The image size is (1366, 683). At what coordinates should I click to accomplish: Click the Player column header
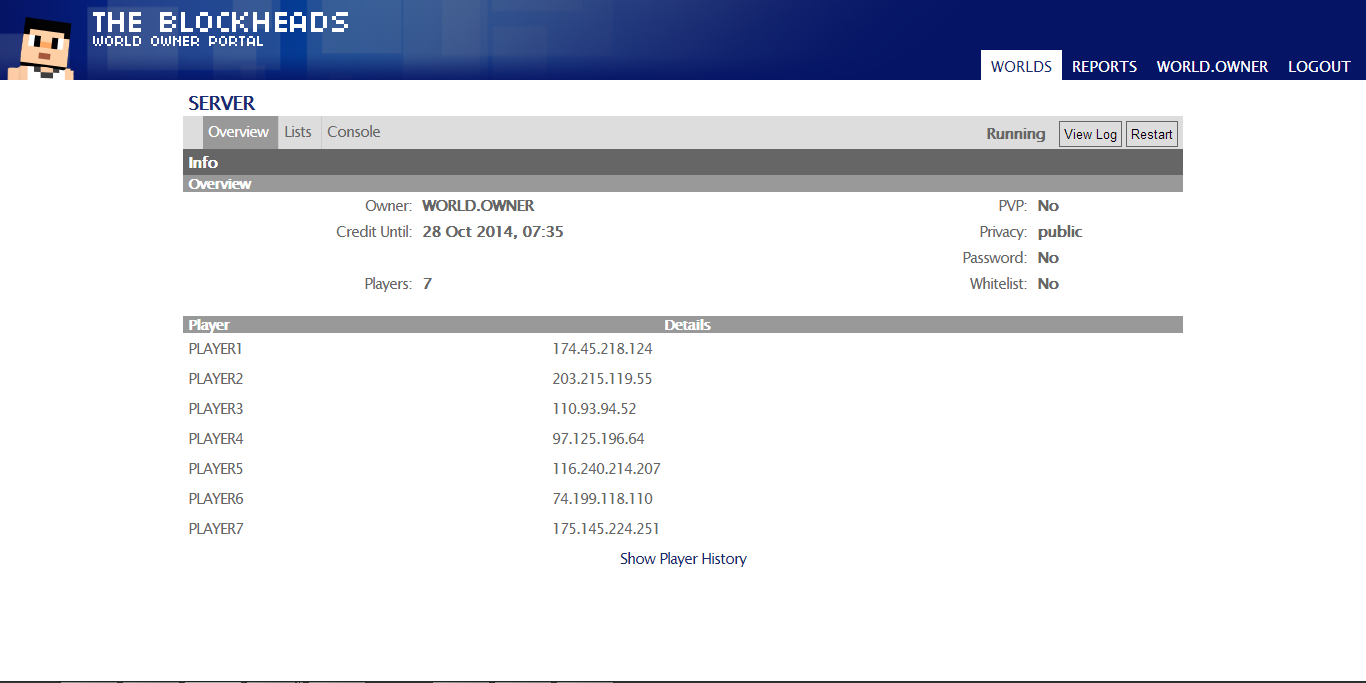(x=209, y=325)
